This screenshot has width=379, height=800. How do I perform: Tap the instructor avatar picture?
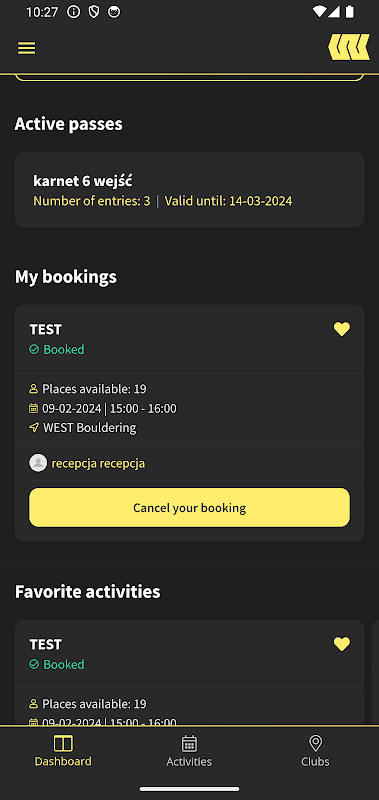coord(38,463)
